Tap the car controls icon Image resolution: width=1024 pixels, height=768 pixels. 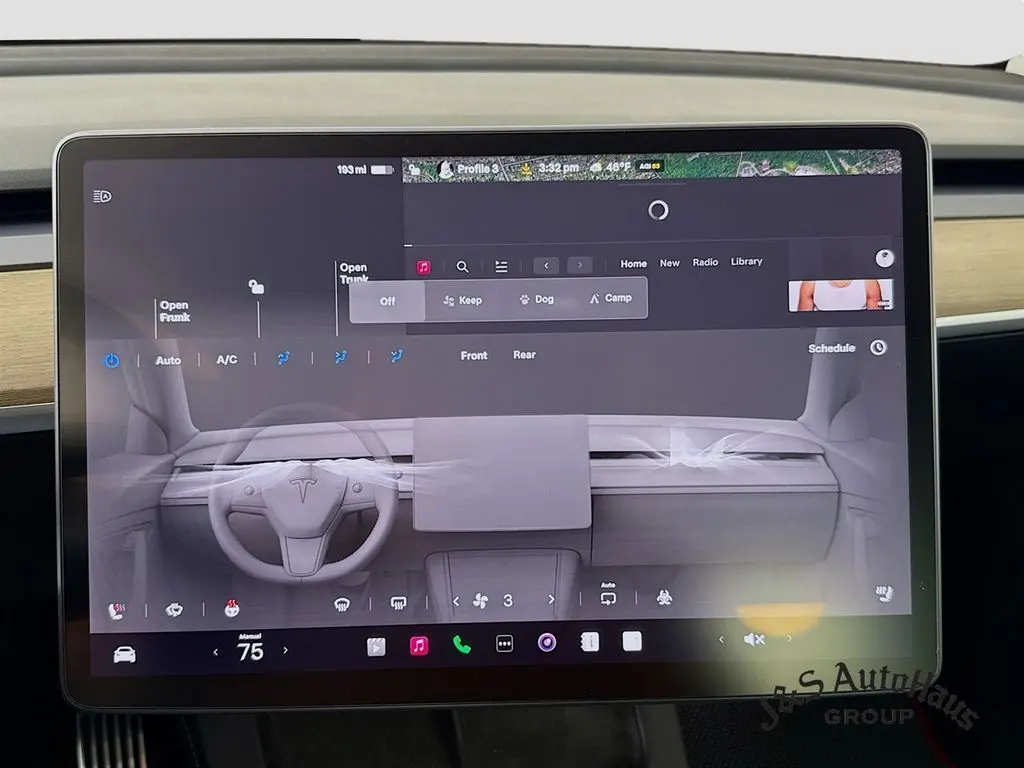pyautogui.click(x=124, y=654)
